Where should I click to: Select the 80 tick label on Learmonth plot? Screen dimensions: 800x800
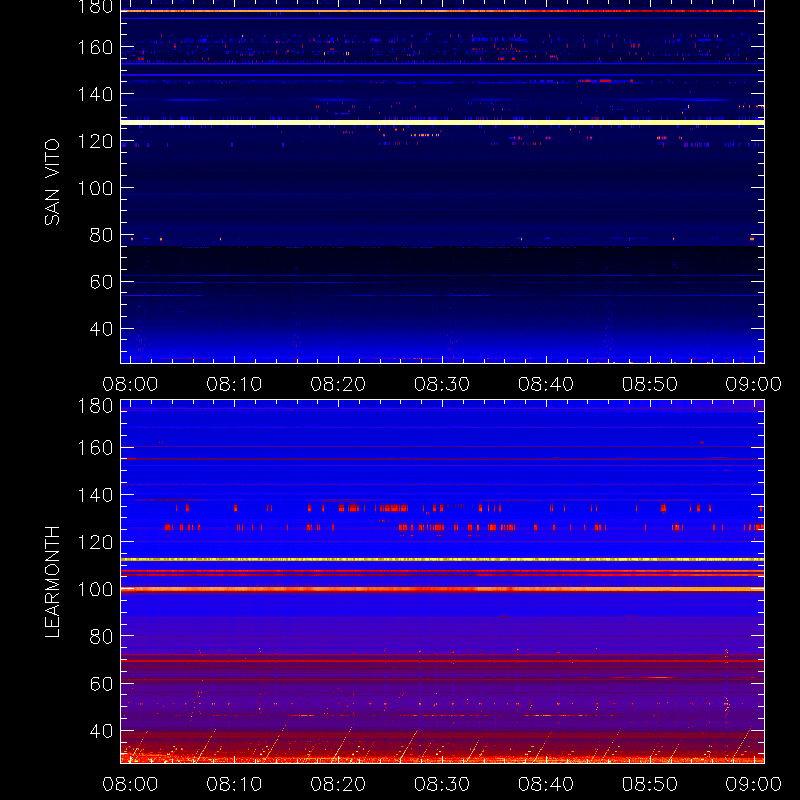click(101, 637)
